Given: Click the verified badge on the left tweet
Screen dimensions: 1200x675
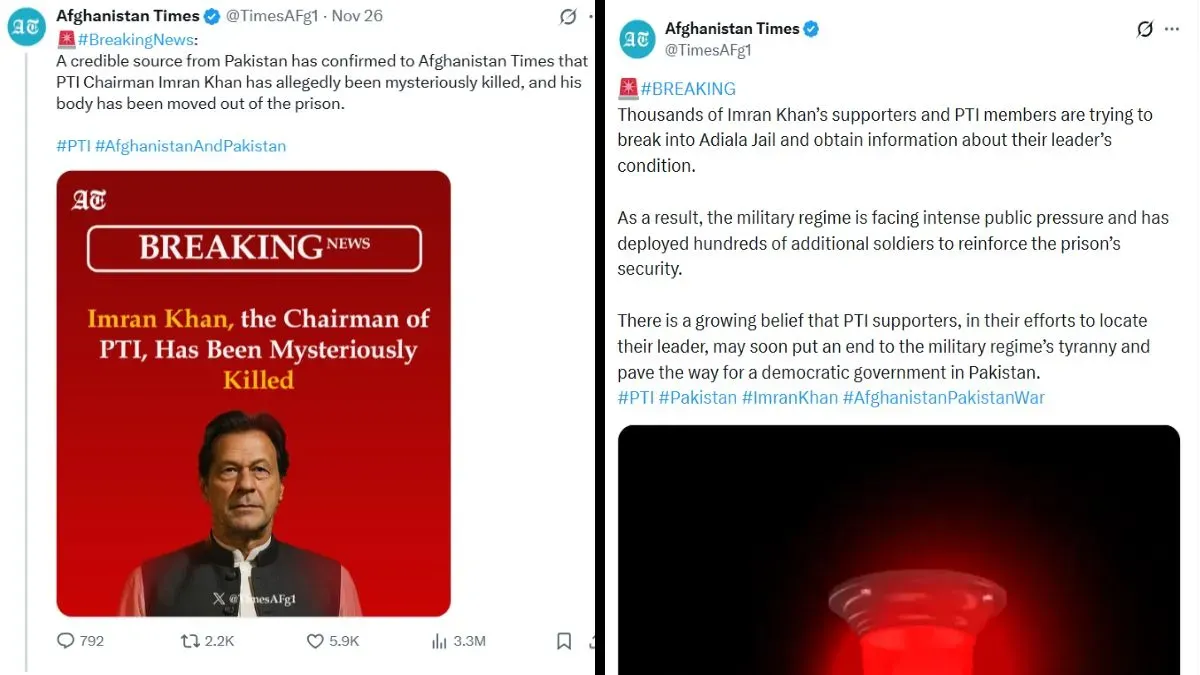Looking at the screenshot, I should 212,16.
